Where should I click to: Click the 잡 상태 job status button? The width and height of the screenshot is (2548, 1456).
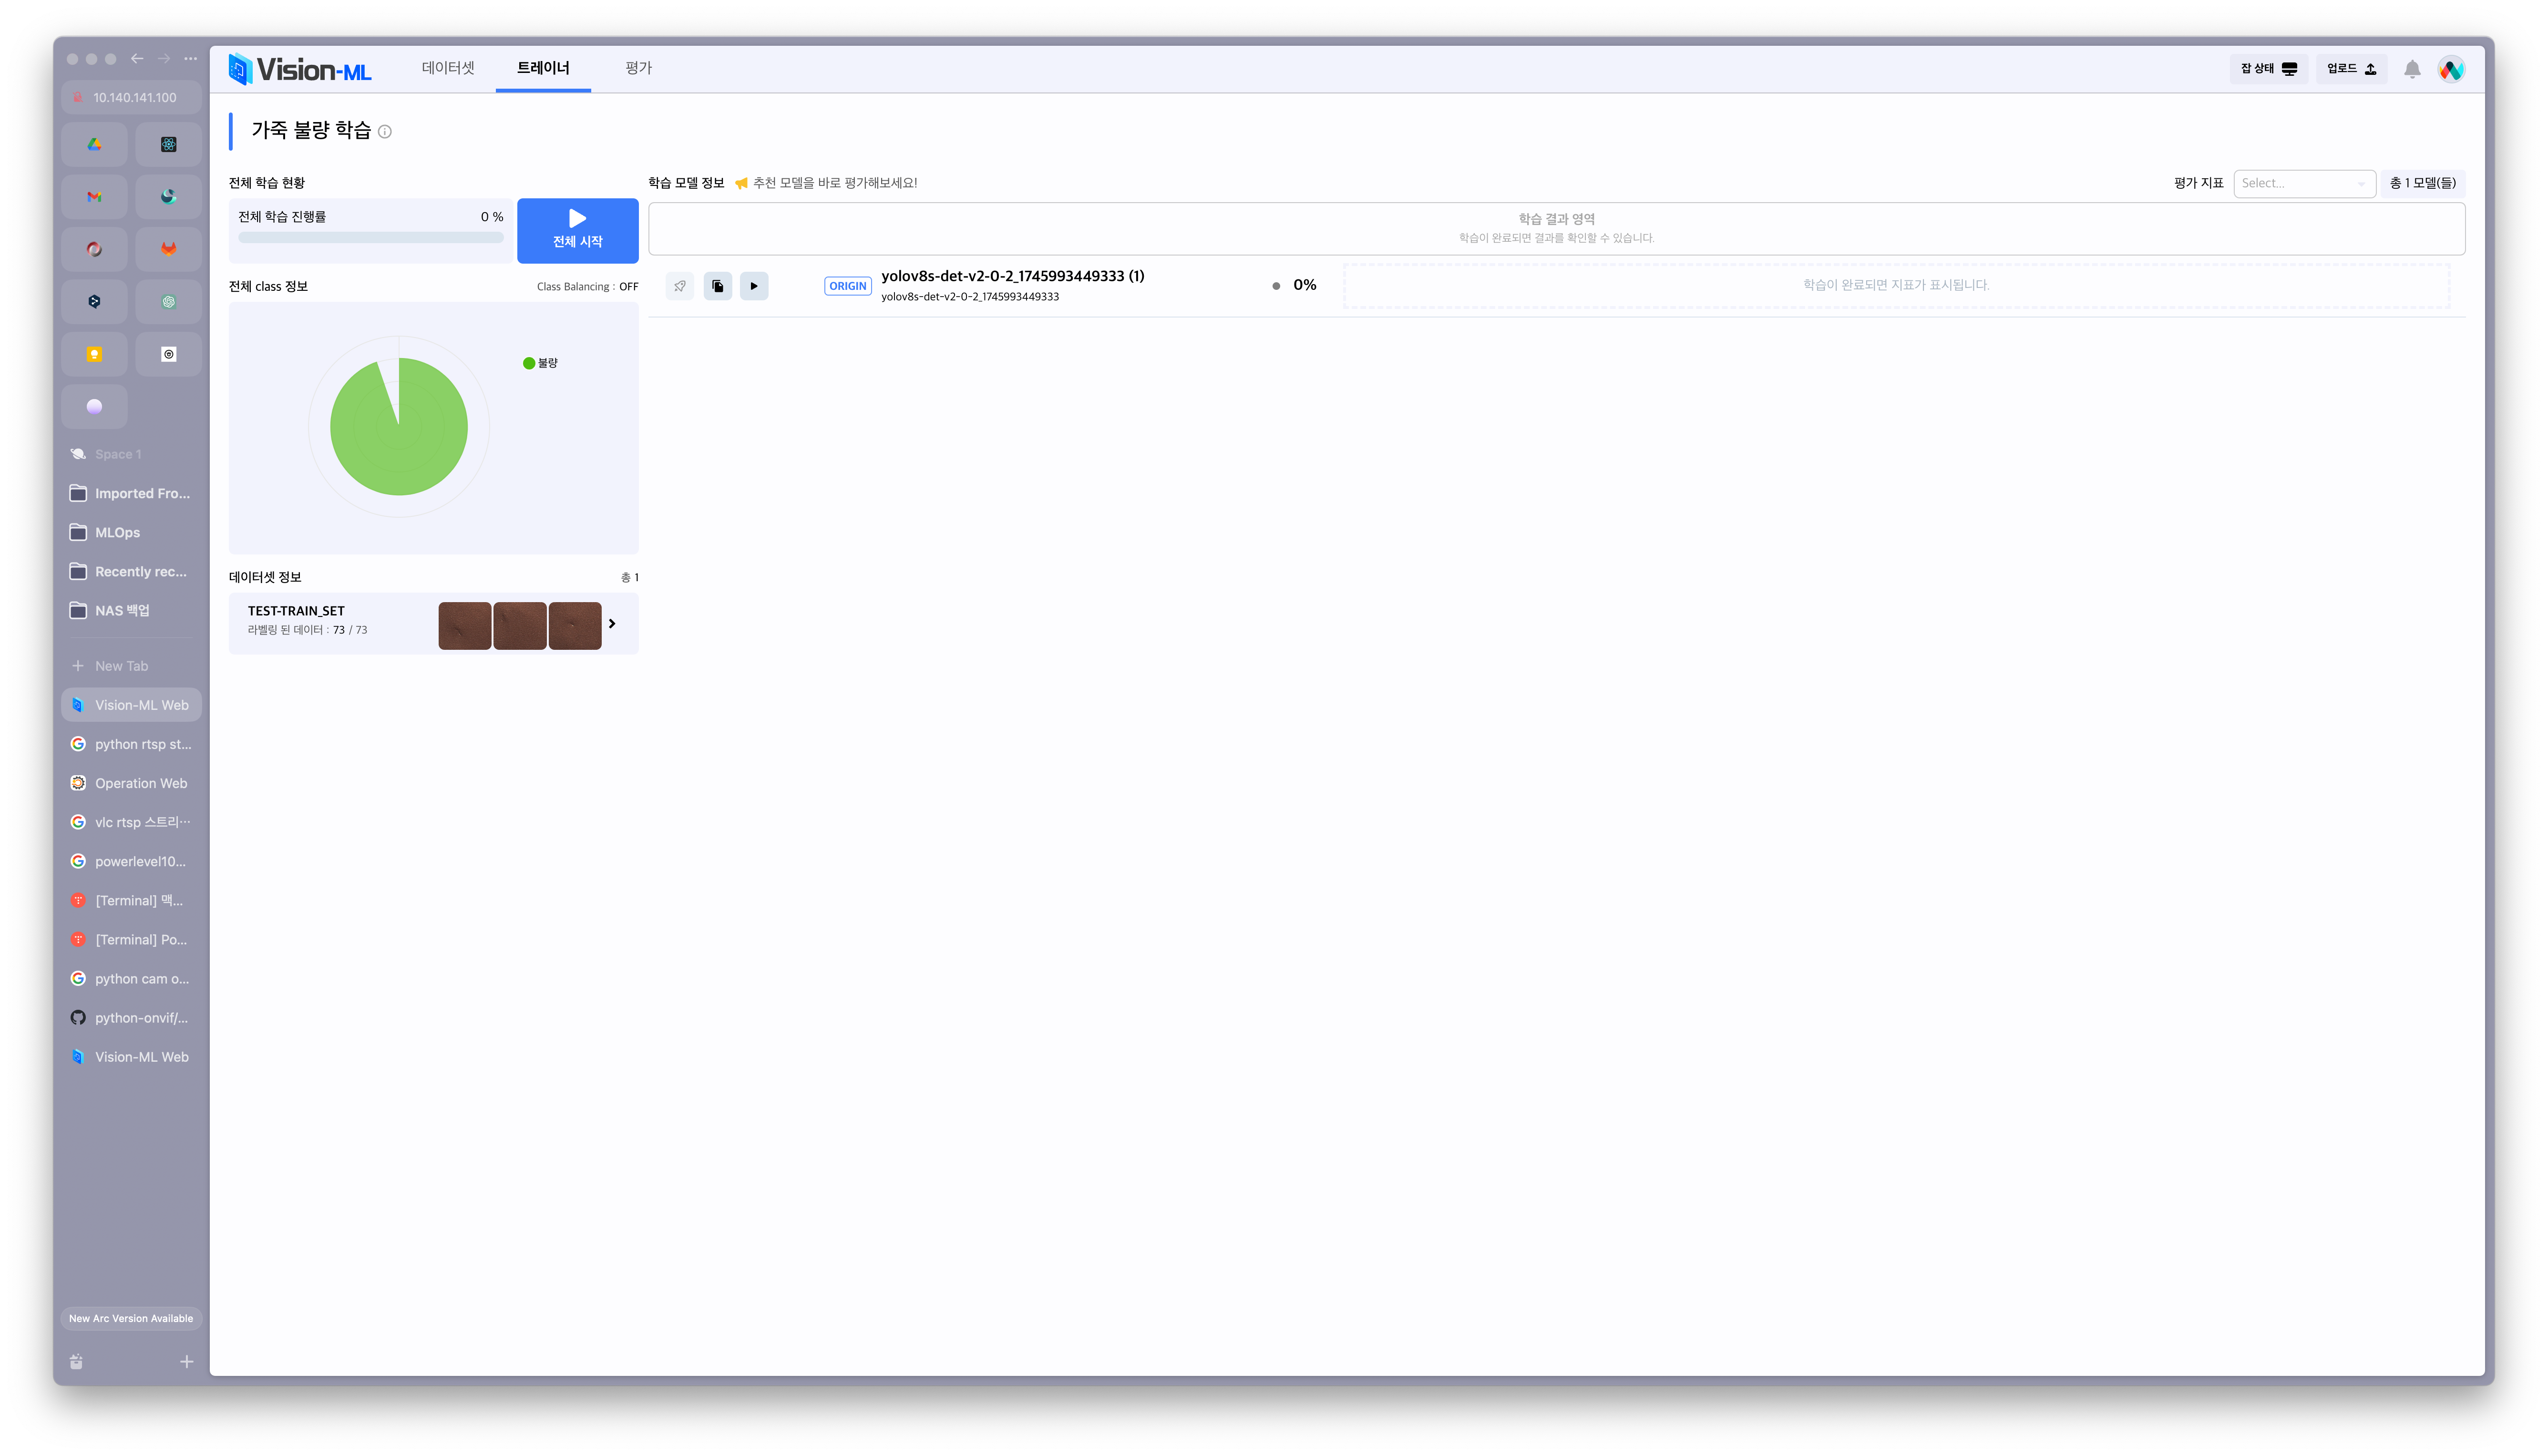[2268, 69]
